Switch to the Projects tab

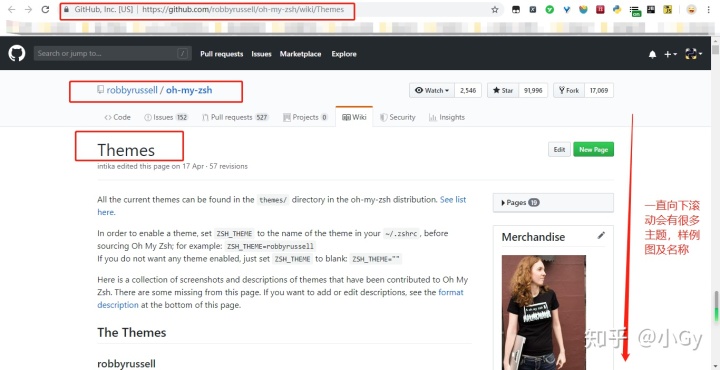[305, 117]
